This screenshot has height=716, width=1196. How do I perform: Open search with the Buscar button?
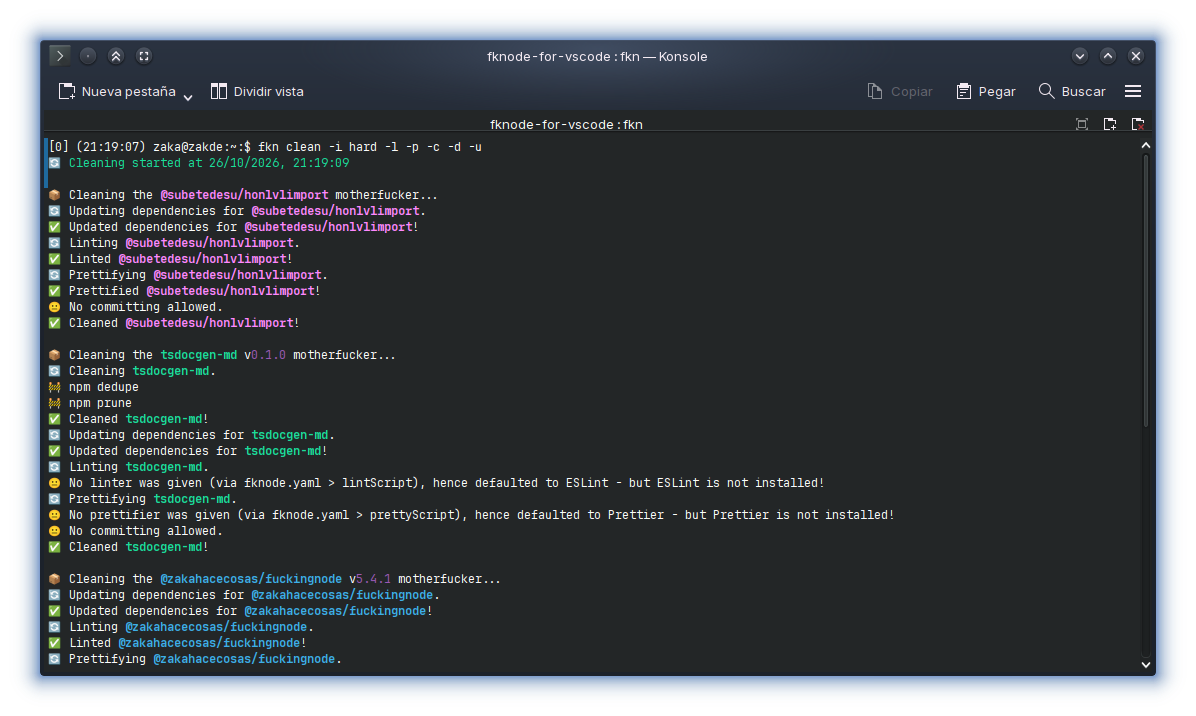pos(1072,92)
